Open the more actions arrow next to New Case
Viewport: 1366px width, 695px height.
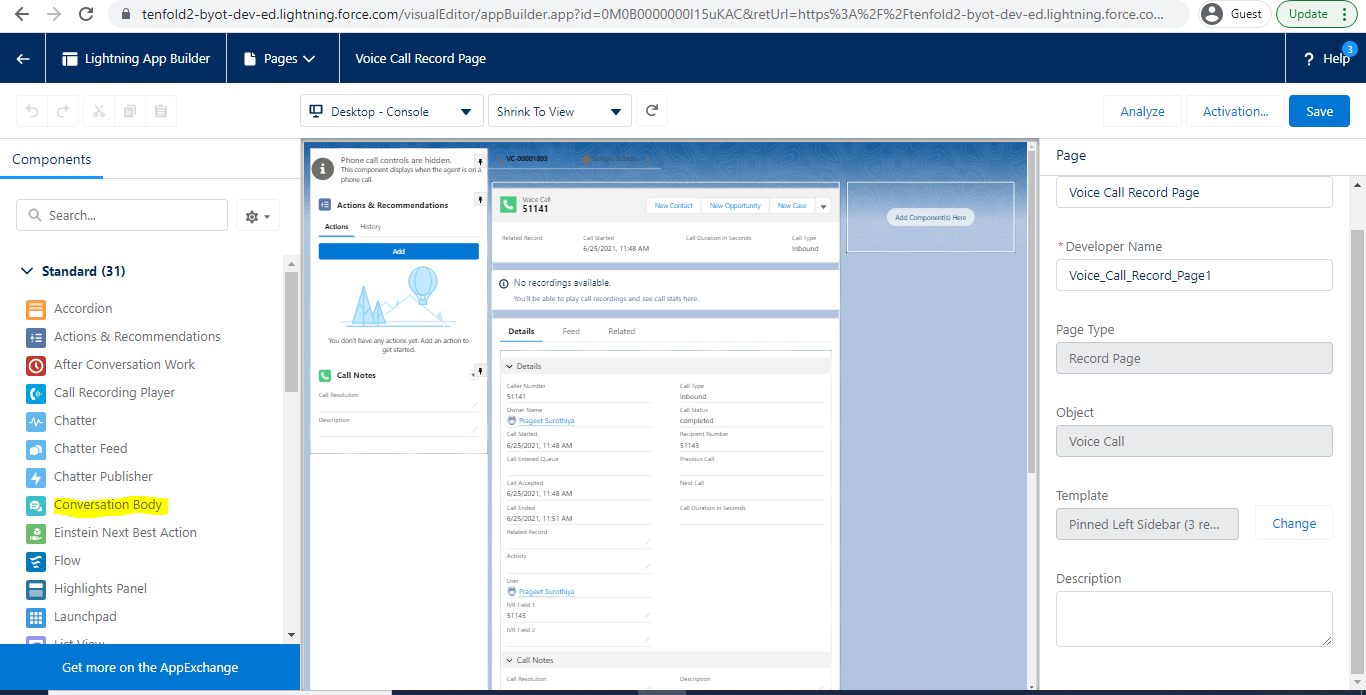(823, 206)
